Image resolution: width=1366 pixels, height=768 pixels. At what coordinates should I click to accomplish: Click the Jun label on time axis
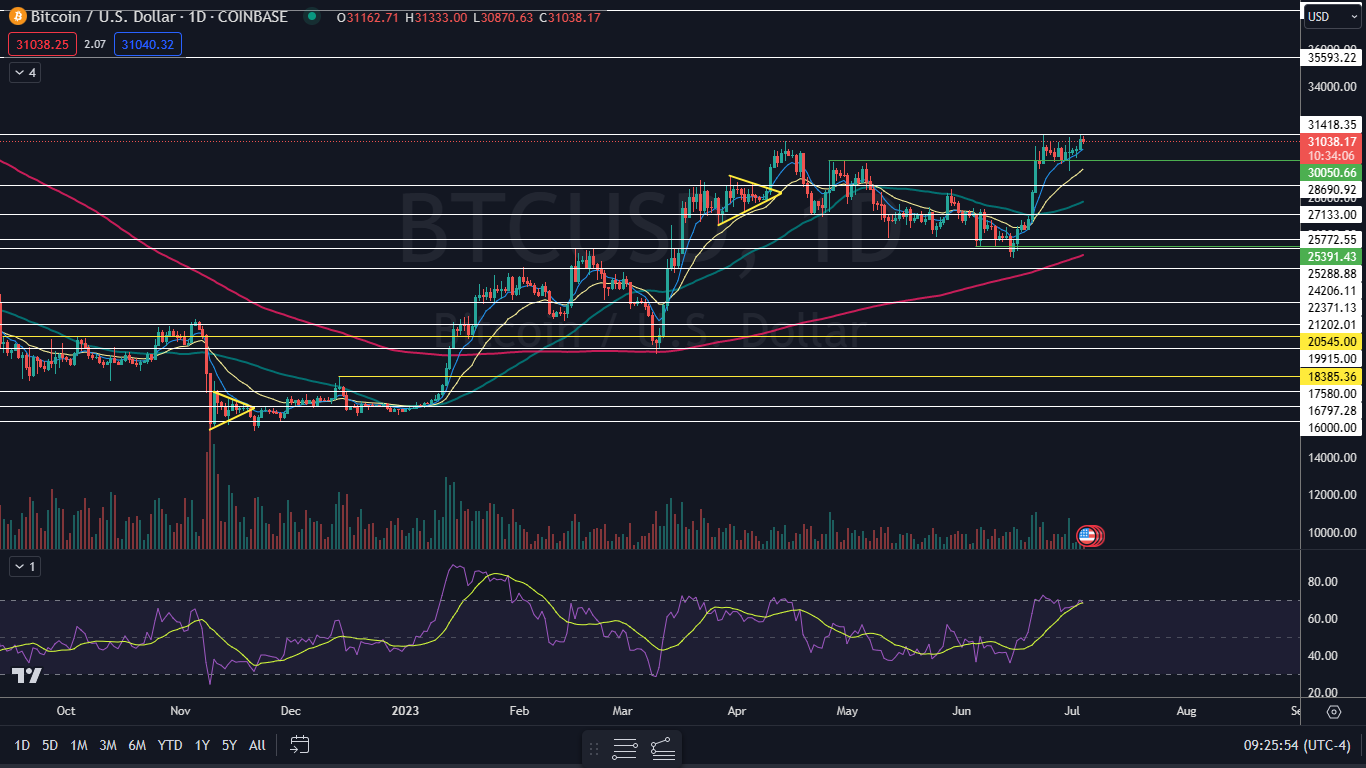961,712
